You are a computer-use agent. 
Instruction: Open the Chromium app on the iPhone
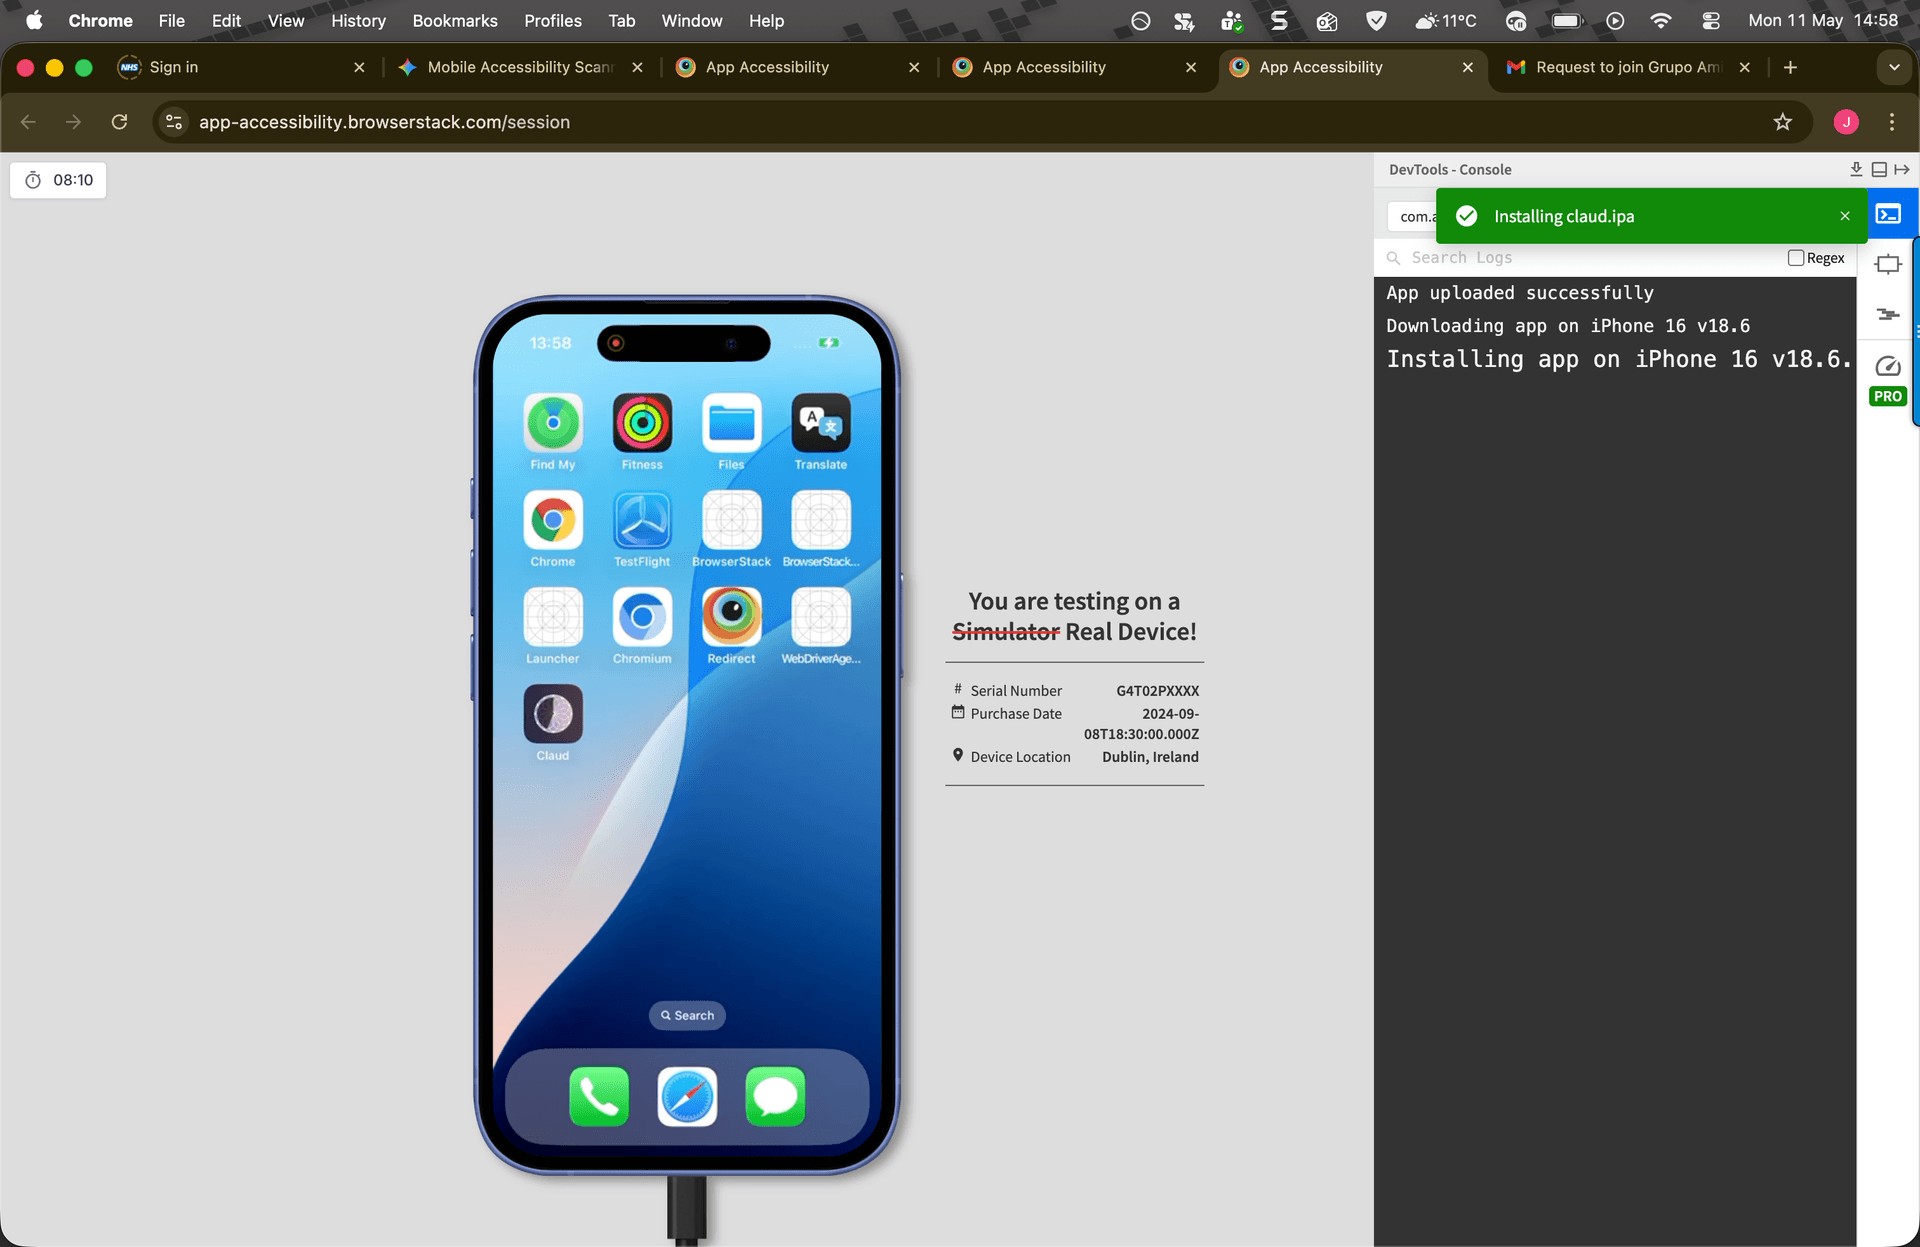[642, 617]
